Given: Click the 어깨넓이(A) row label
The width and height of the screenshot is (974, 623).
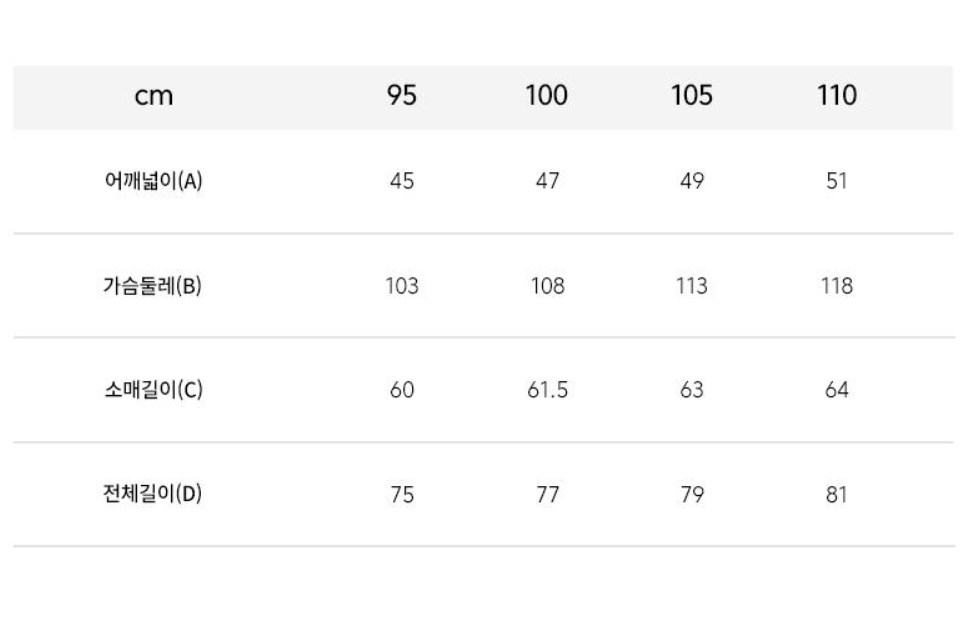Looking at the screenshot, I should (x=153, y=181).
